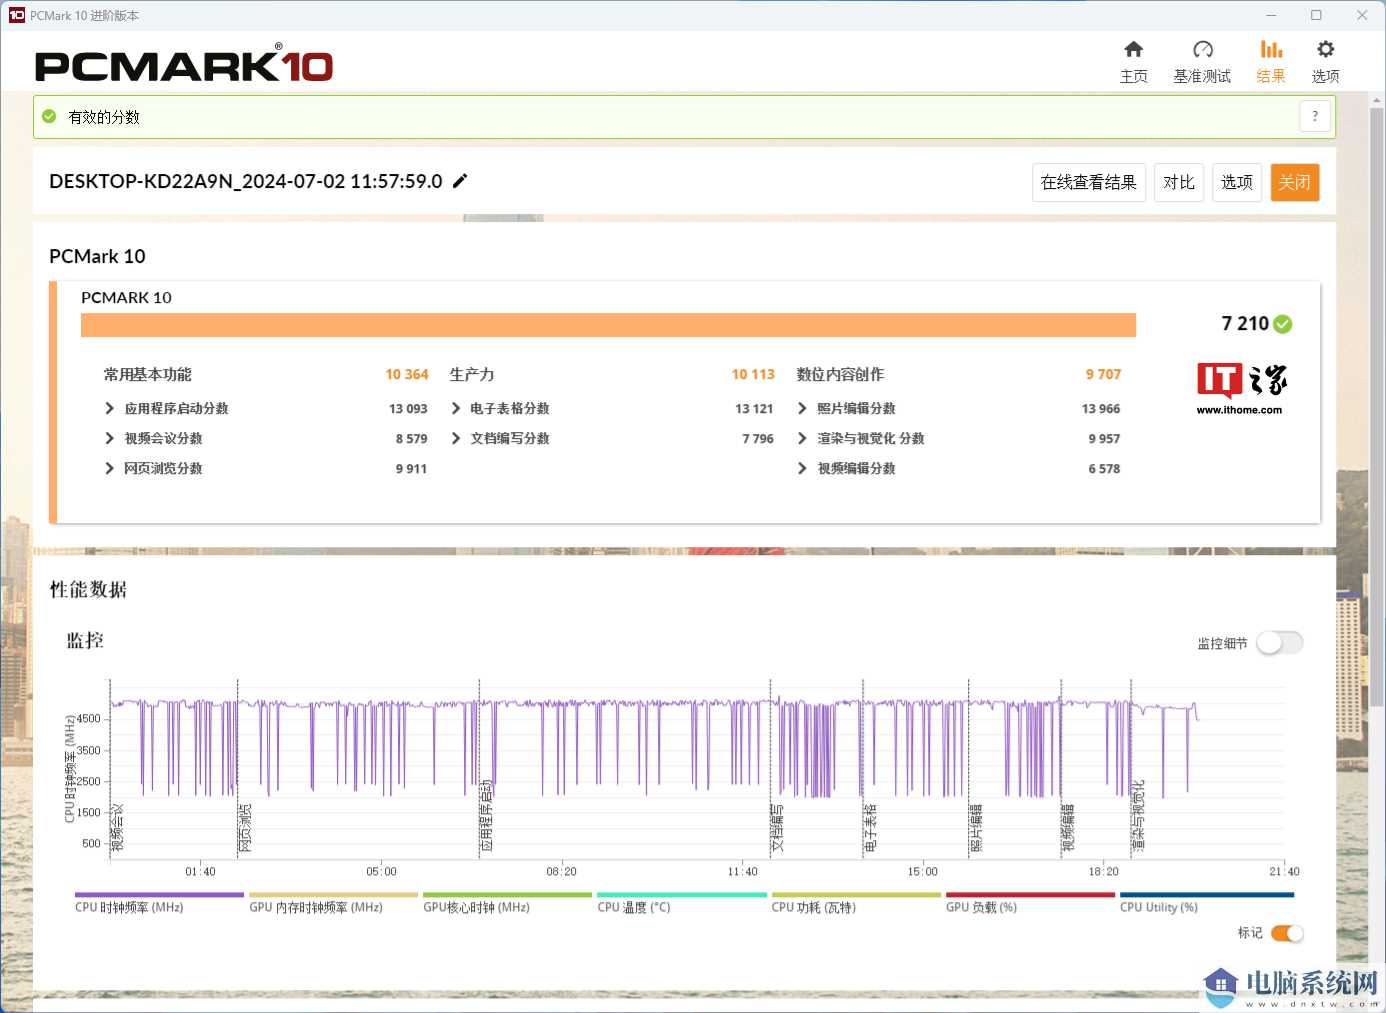Click the 渲染与视觉化 timeline marker
1386x1013 pixels.
[x=1138, y=815]
